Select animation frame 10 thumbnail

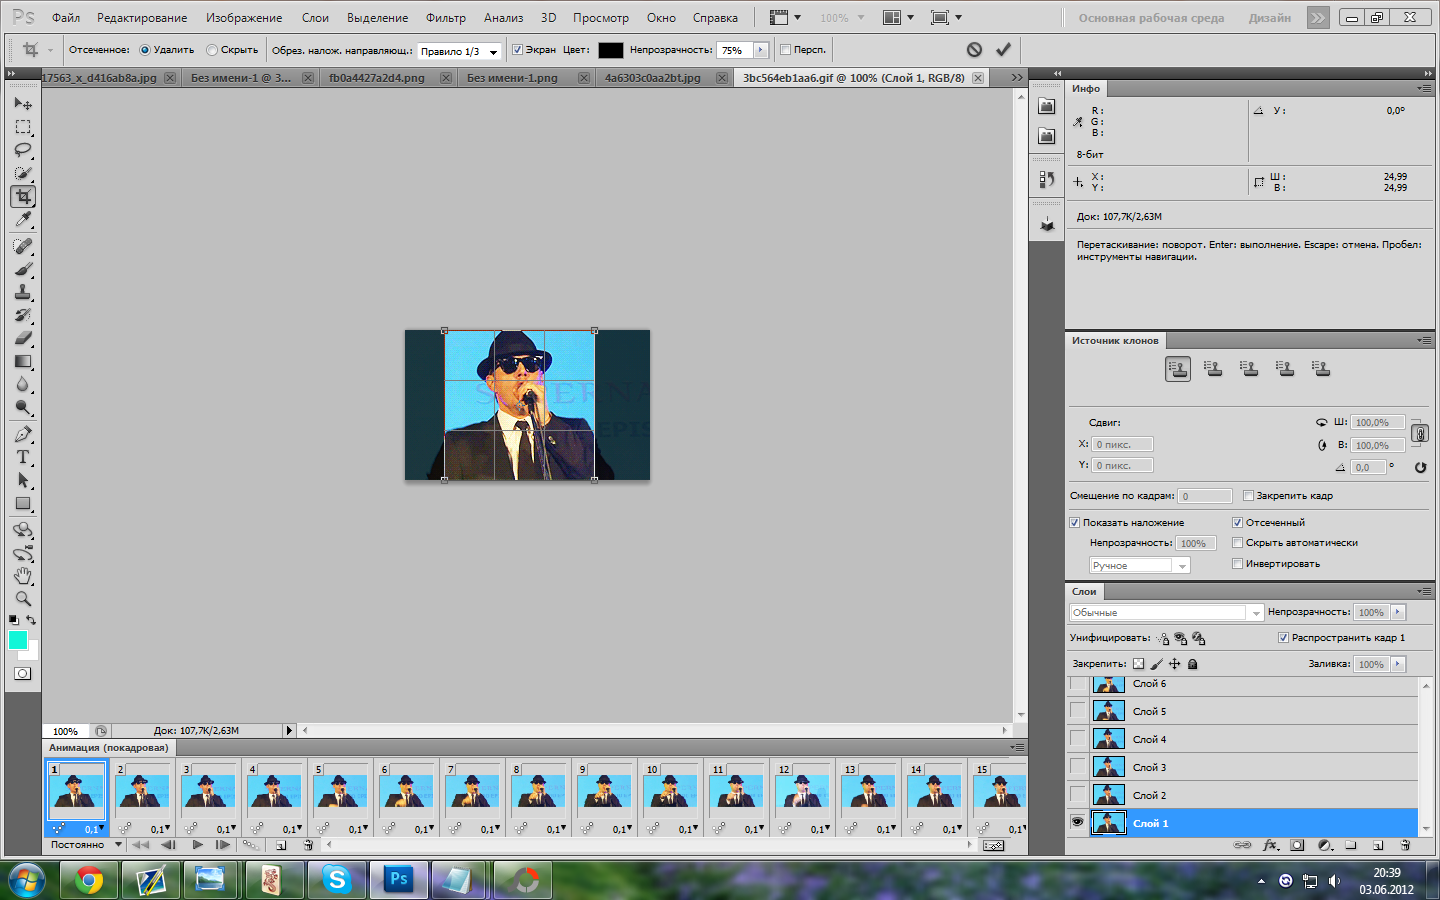[670, 792]
